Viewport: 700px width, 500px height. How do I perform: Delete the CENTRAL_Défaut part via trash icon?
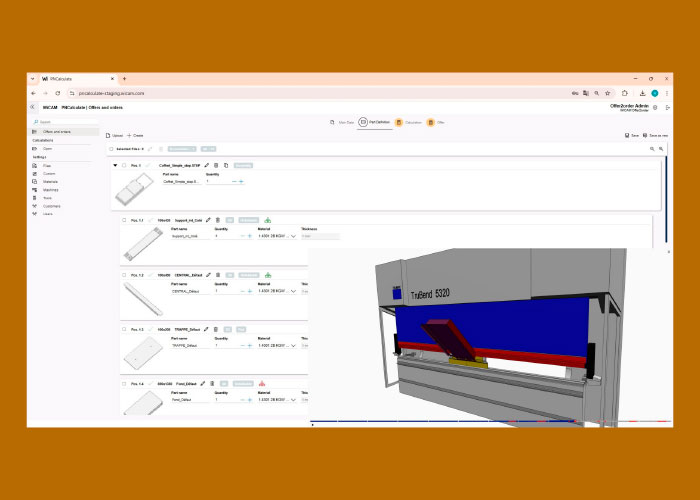(x=217, y=274)
